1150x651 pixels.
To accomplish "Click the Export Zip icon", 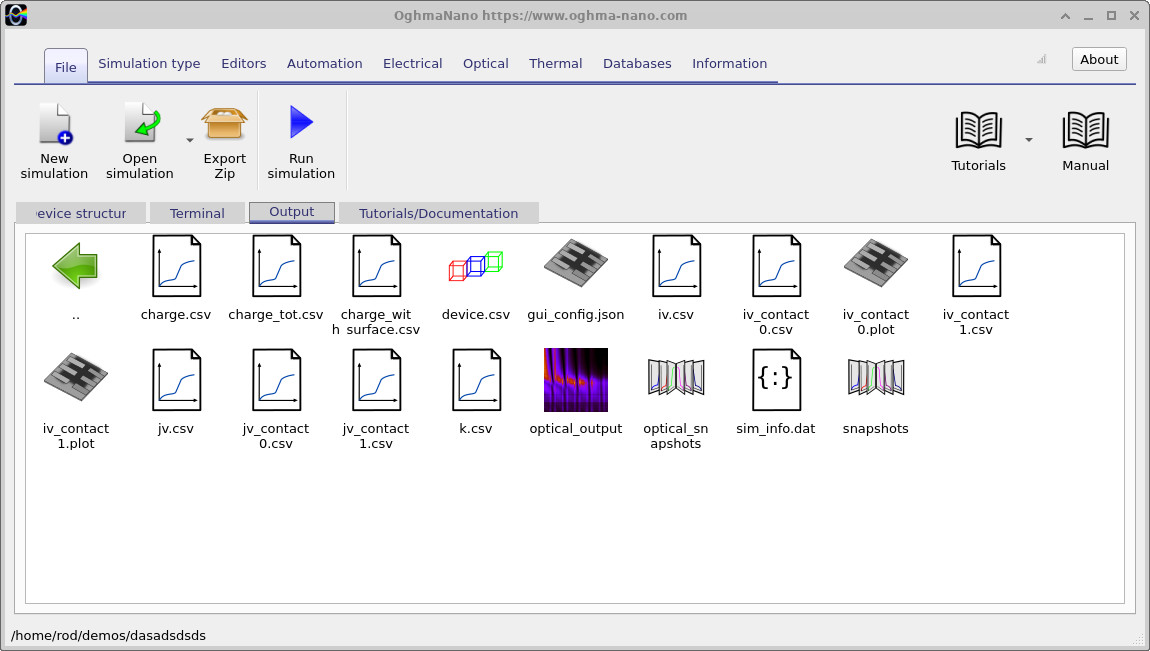I will coord(224,123).
